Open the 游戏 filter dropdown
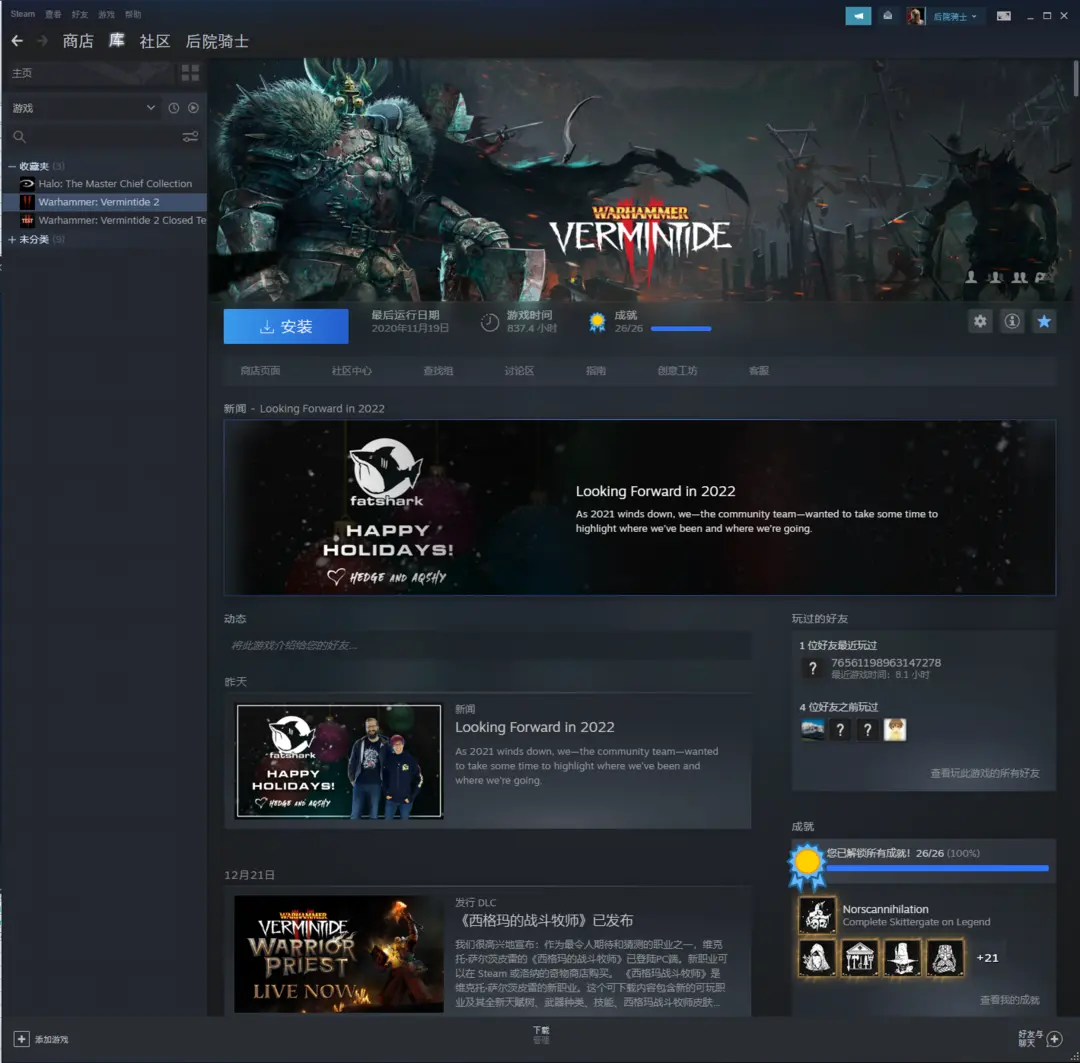The width and height of the screenshot is (1080, 1063). [83, 108]
